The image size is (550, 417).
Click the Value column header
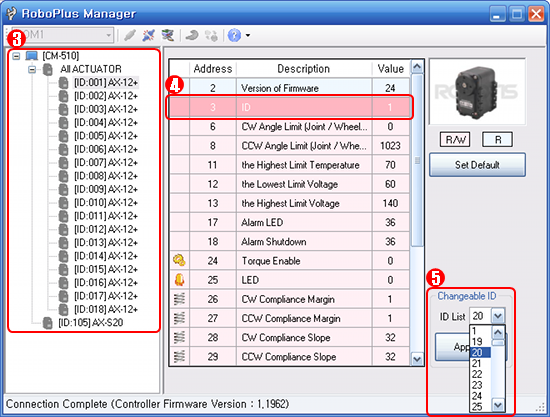point(391,69)
